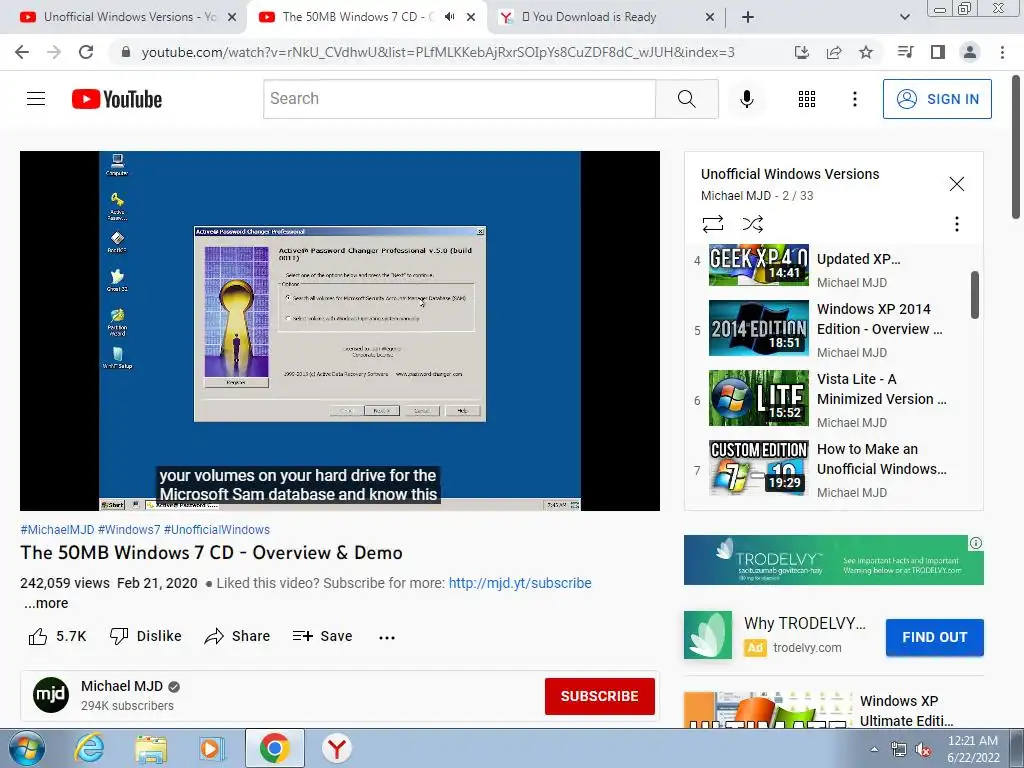The width and height of the screenshot is (1024, 768).
Task: Open Michael MJD channel name
Action: 121,686
